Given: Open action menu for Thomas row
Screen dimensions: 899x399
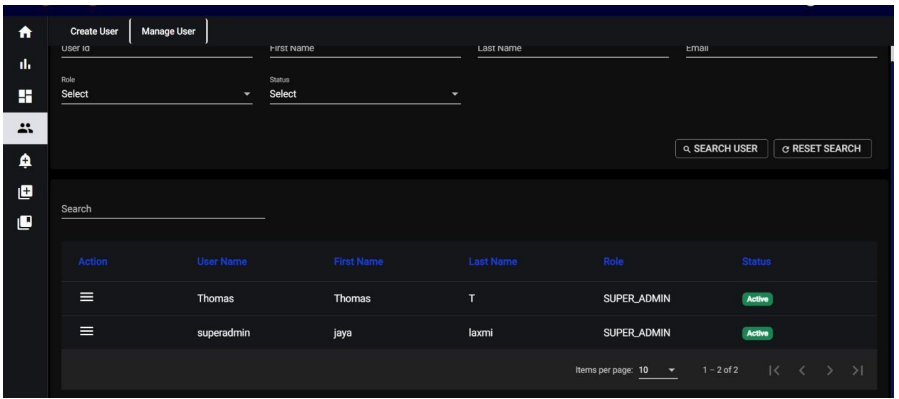Looking at the screenshot, I should (x=87, y=297).
